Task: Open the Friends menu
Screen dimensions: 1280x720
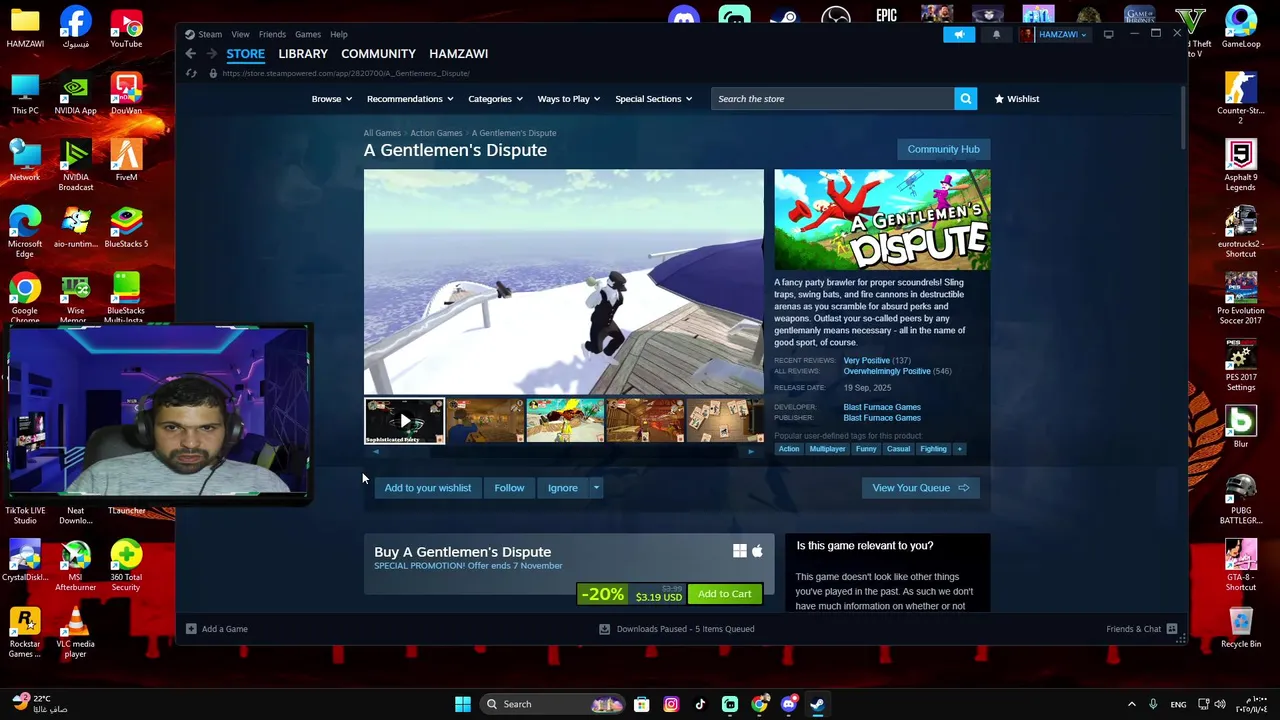Action: (272, 34)
